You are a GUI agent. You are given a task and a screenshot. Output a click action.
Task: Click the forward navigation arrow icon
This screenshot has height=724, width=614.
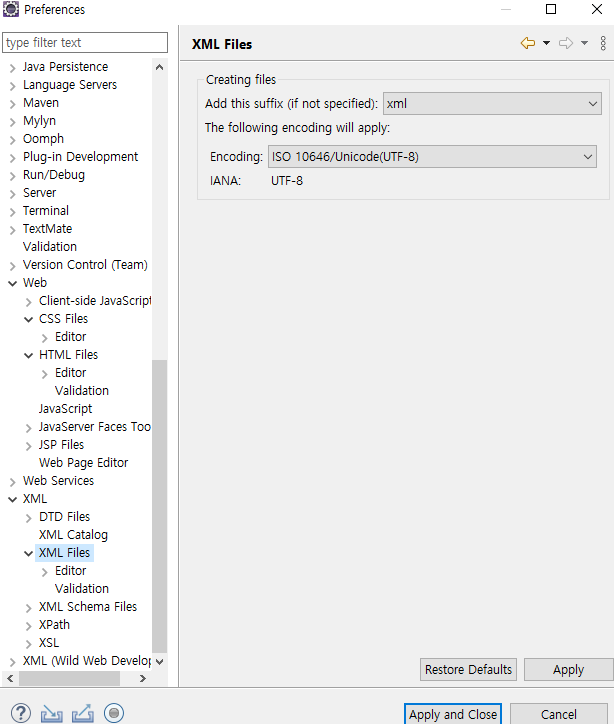tap(566, 43)
